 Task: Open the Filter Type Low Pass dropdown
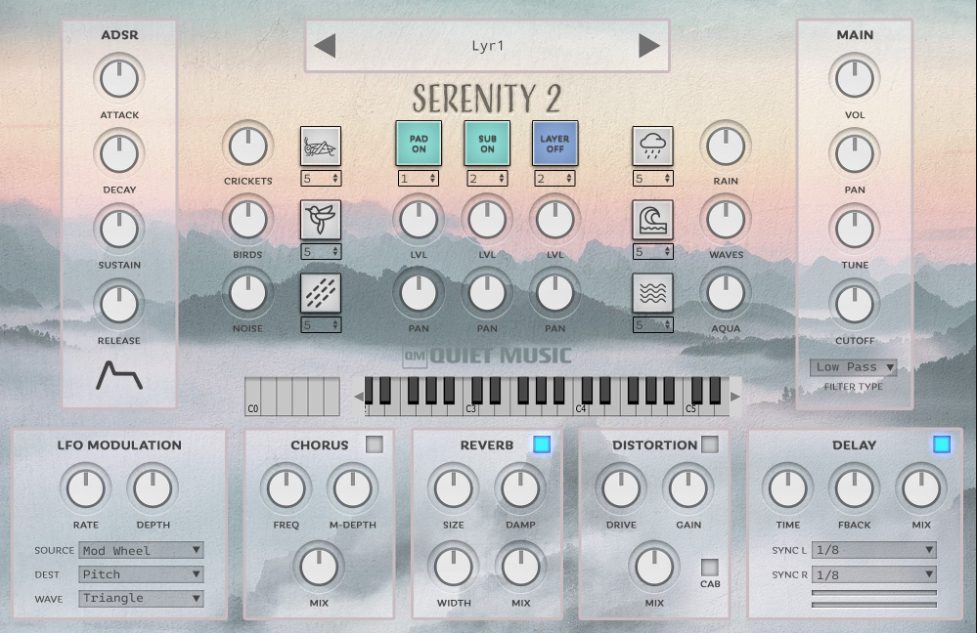pyautogui.click(x=853, y=367)
